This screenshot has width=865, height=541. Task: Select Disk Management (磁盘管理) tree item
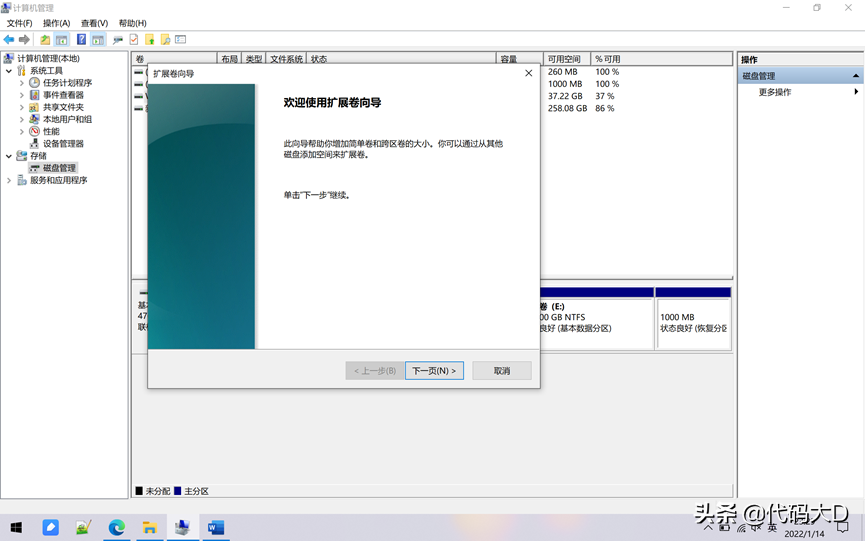pos(59,168)
